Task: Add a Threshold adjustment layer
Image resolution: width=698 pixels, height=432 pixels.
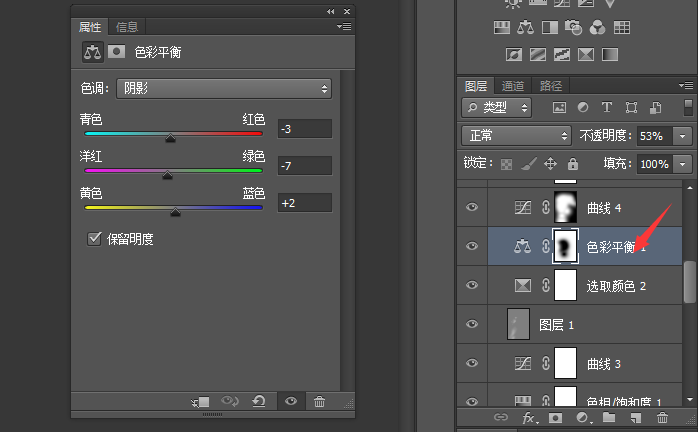Action: [x=562, y=55]
